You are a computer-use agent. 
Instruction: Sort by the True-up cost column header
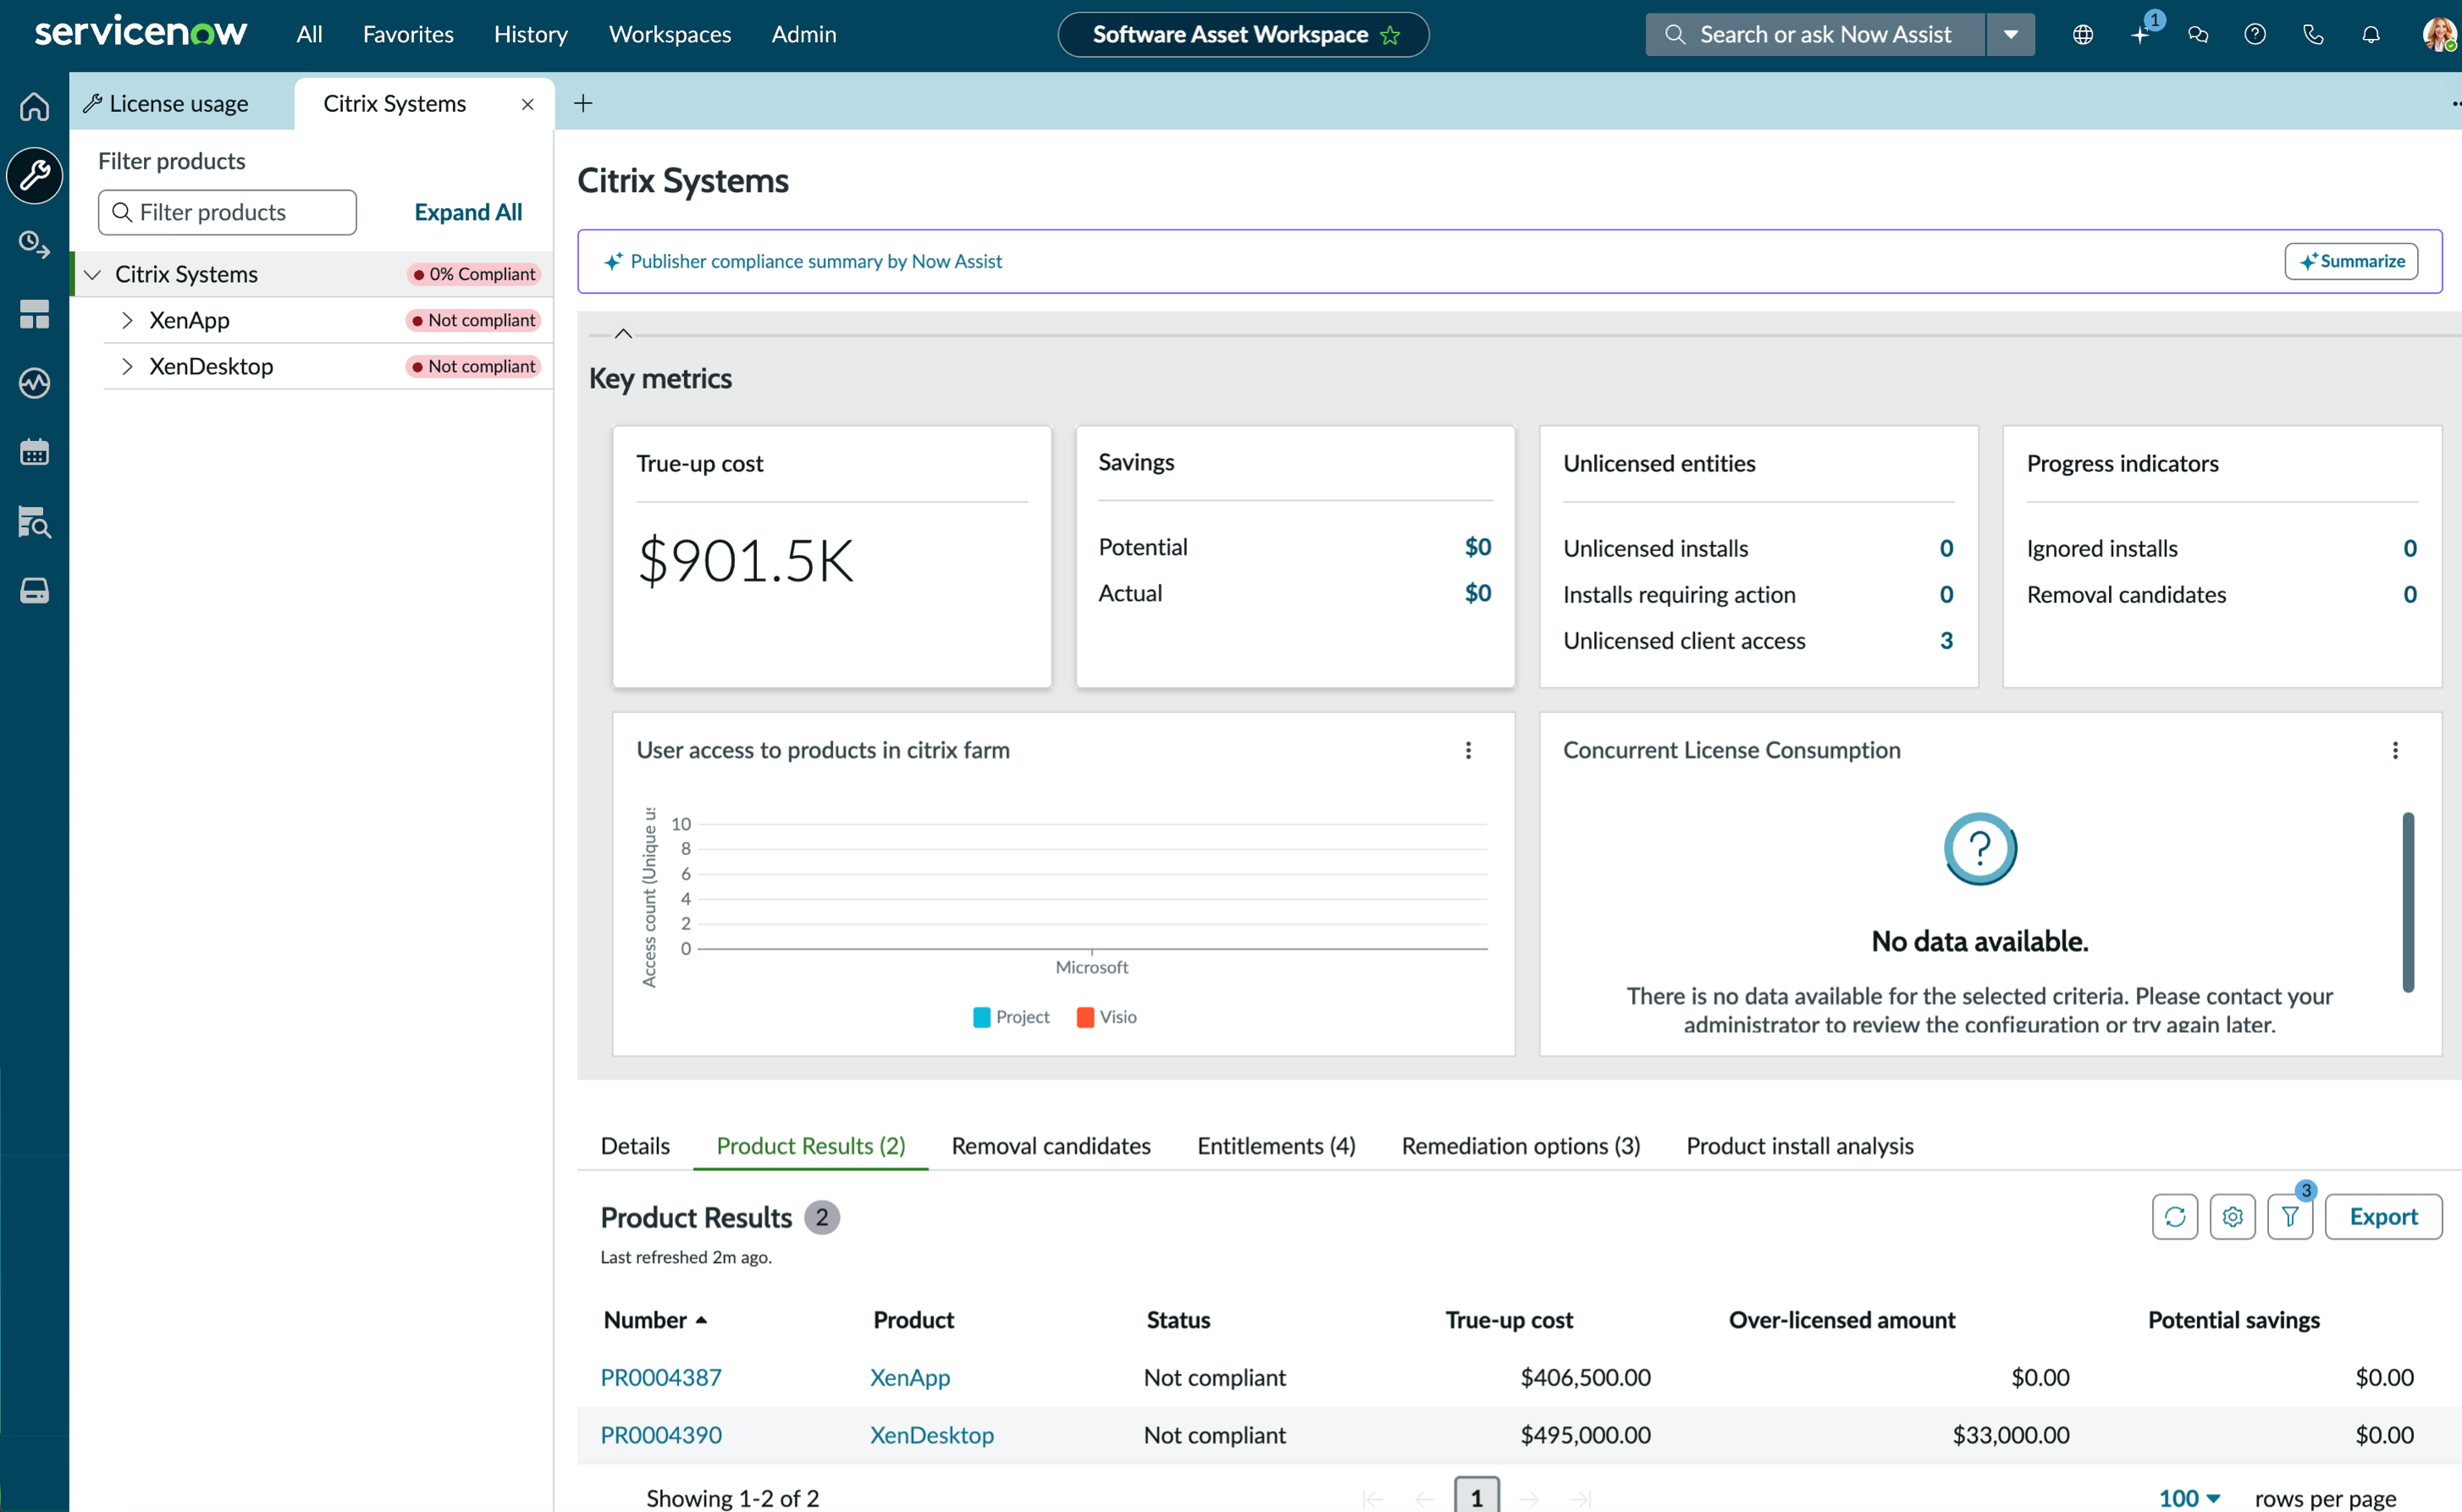[x=1509, y=1320]
